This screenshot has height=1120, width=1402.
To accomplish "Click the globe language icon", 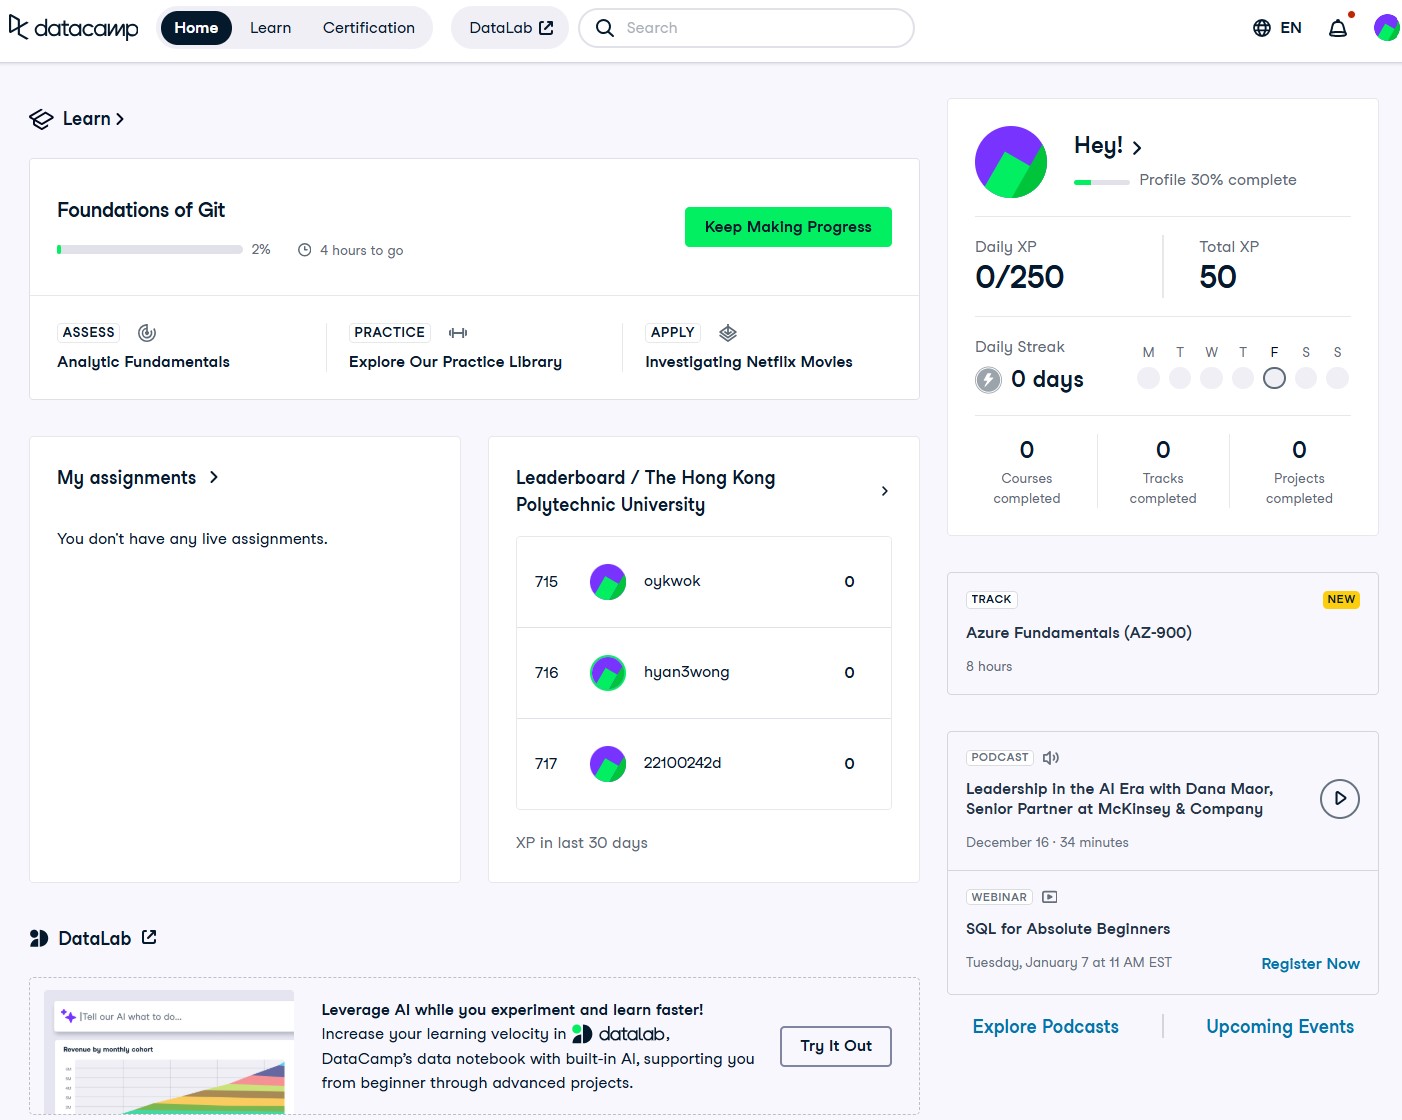I will (x=1262, y=28).
